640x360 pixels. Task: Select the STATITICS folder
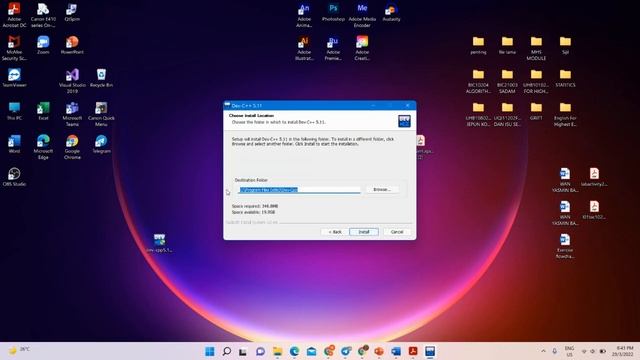tap(565, 78)
